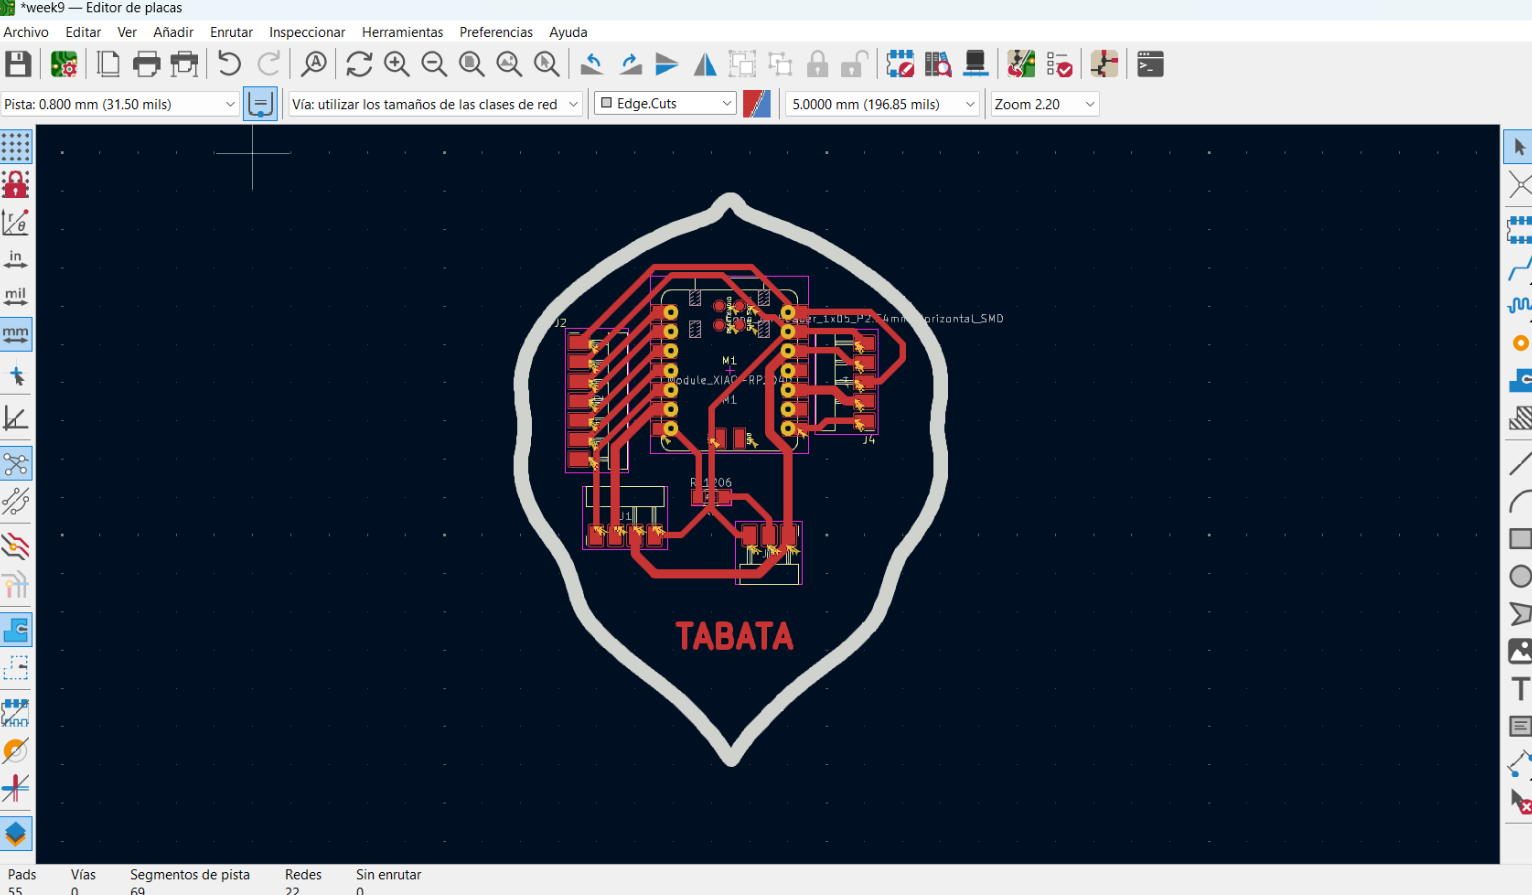Switch units to inches

pos(16,260)
